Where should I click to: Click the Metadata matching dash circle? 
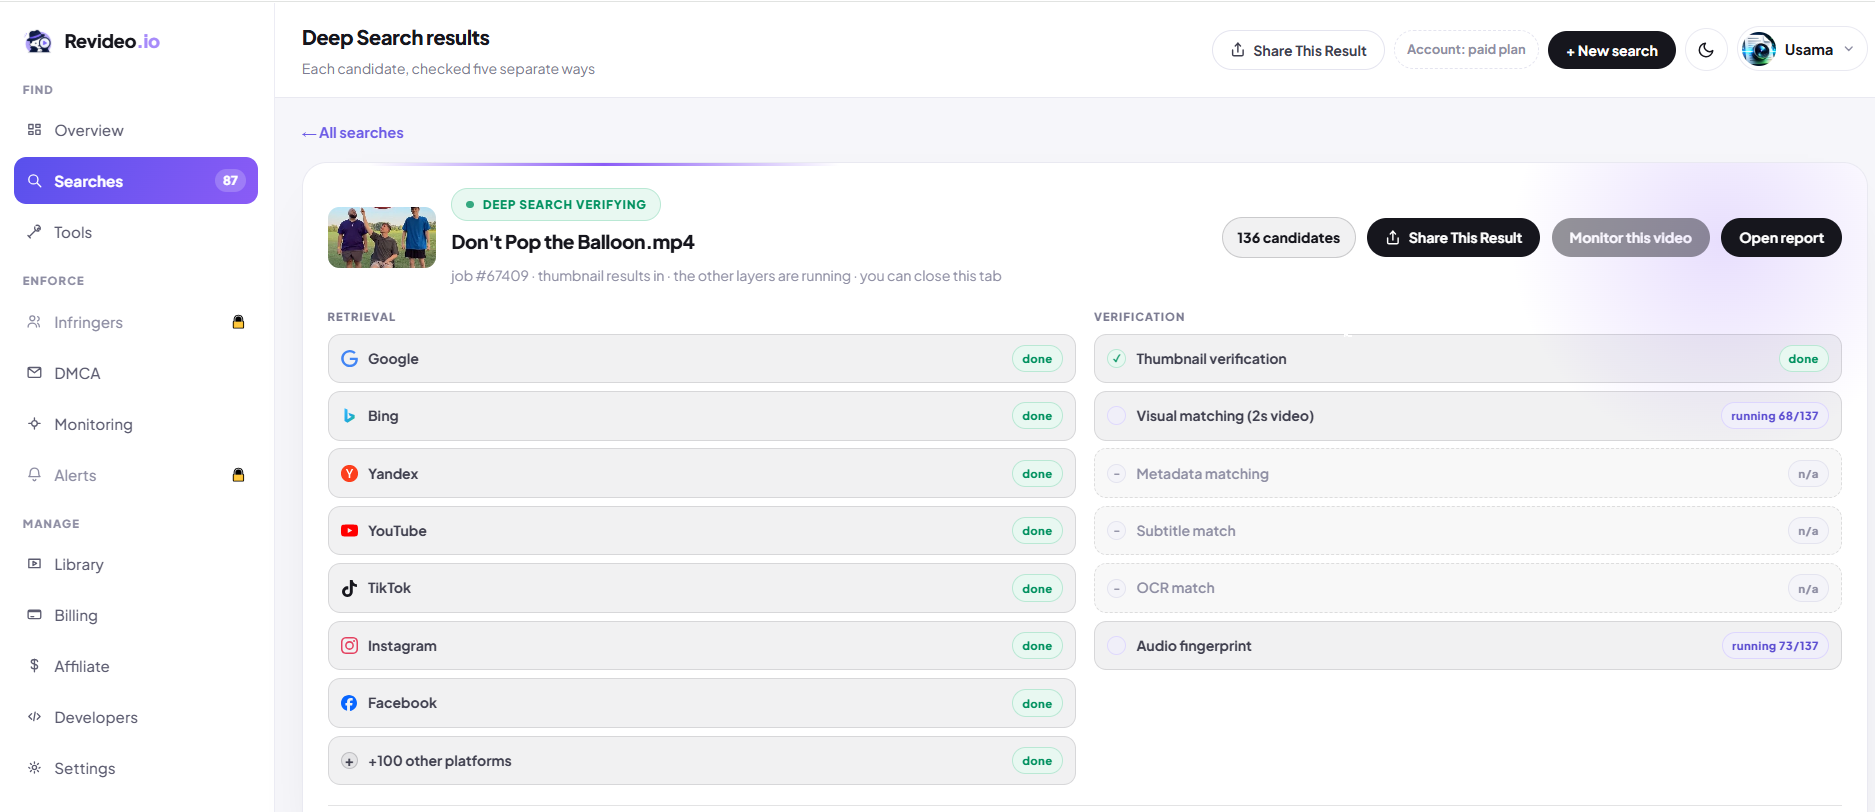pos(1117,474)
